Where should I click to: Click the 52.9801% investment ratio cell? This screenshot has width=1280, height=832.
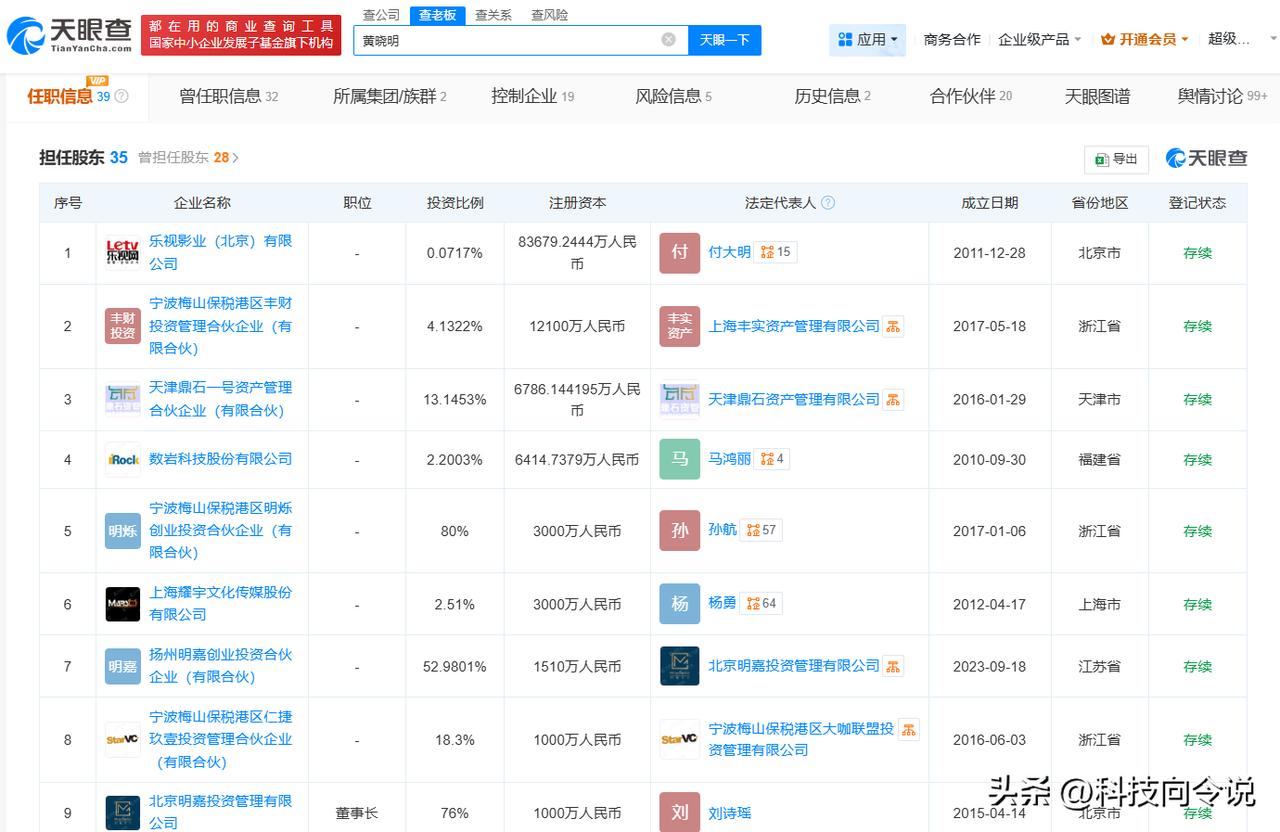click(x=455, y=666)
